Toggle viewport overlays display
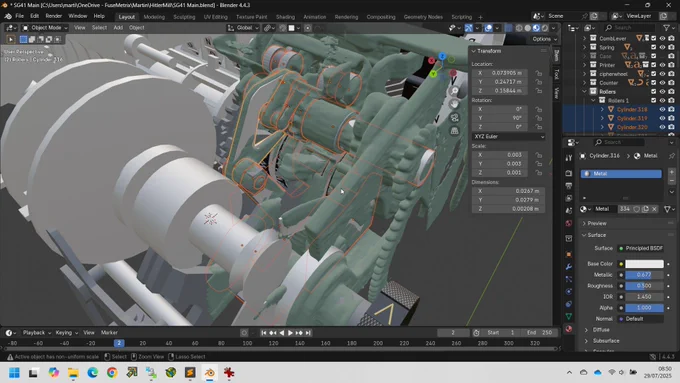The height and width of the screenshot is (383, 680). click(x=488, y=28)
